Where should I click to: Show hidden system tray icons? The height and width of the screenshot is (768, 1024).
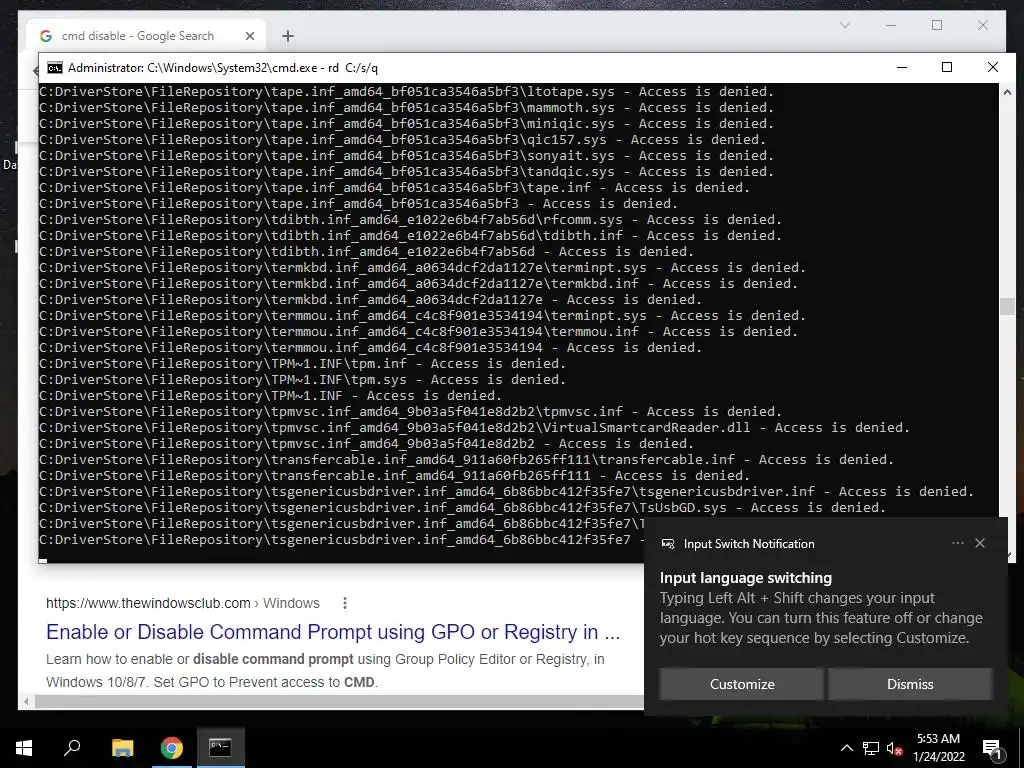coord(846,748)
